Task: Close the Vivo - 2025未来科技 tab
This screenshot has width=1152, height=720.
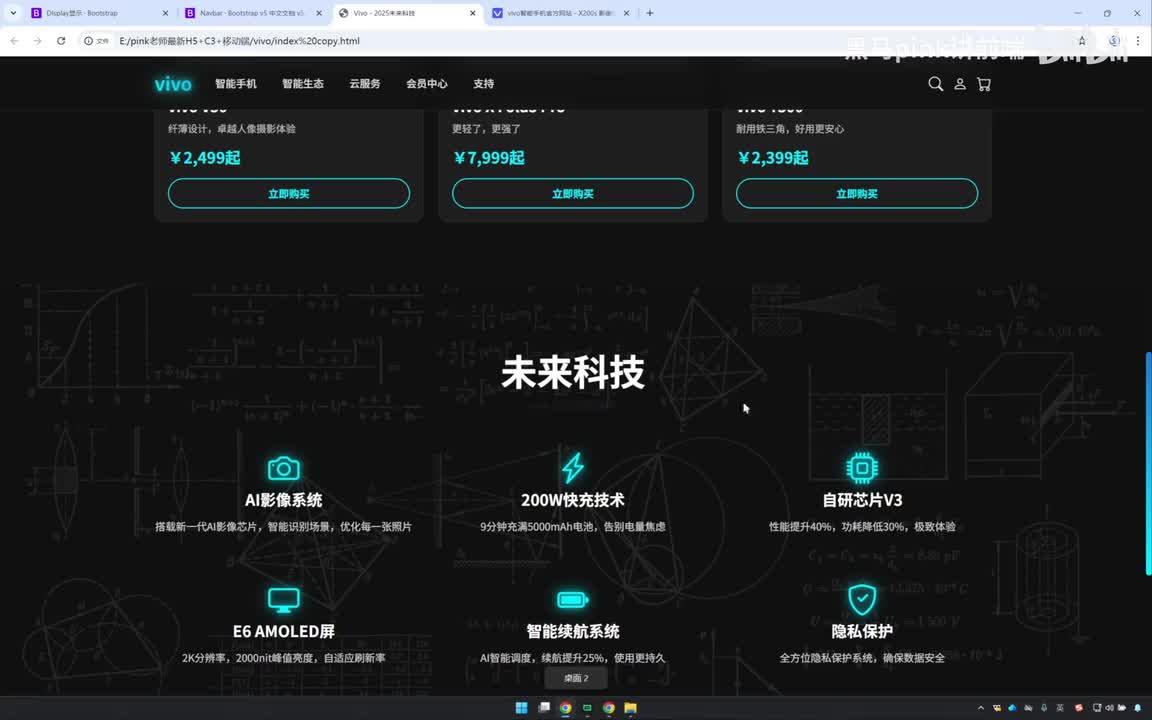Action: tap(472, 13)
